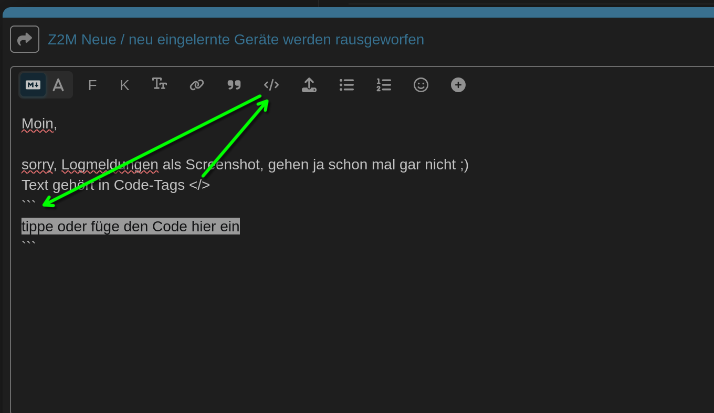Click highlighted text 'tippe oder füge den Code hier ein'
The height and width of the screenshot is (413, 714).
[x=131, y=226]
